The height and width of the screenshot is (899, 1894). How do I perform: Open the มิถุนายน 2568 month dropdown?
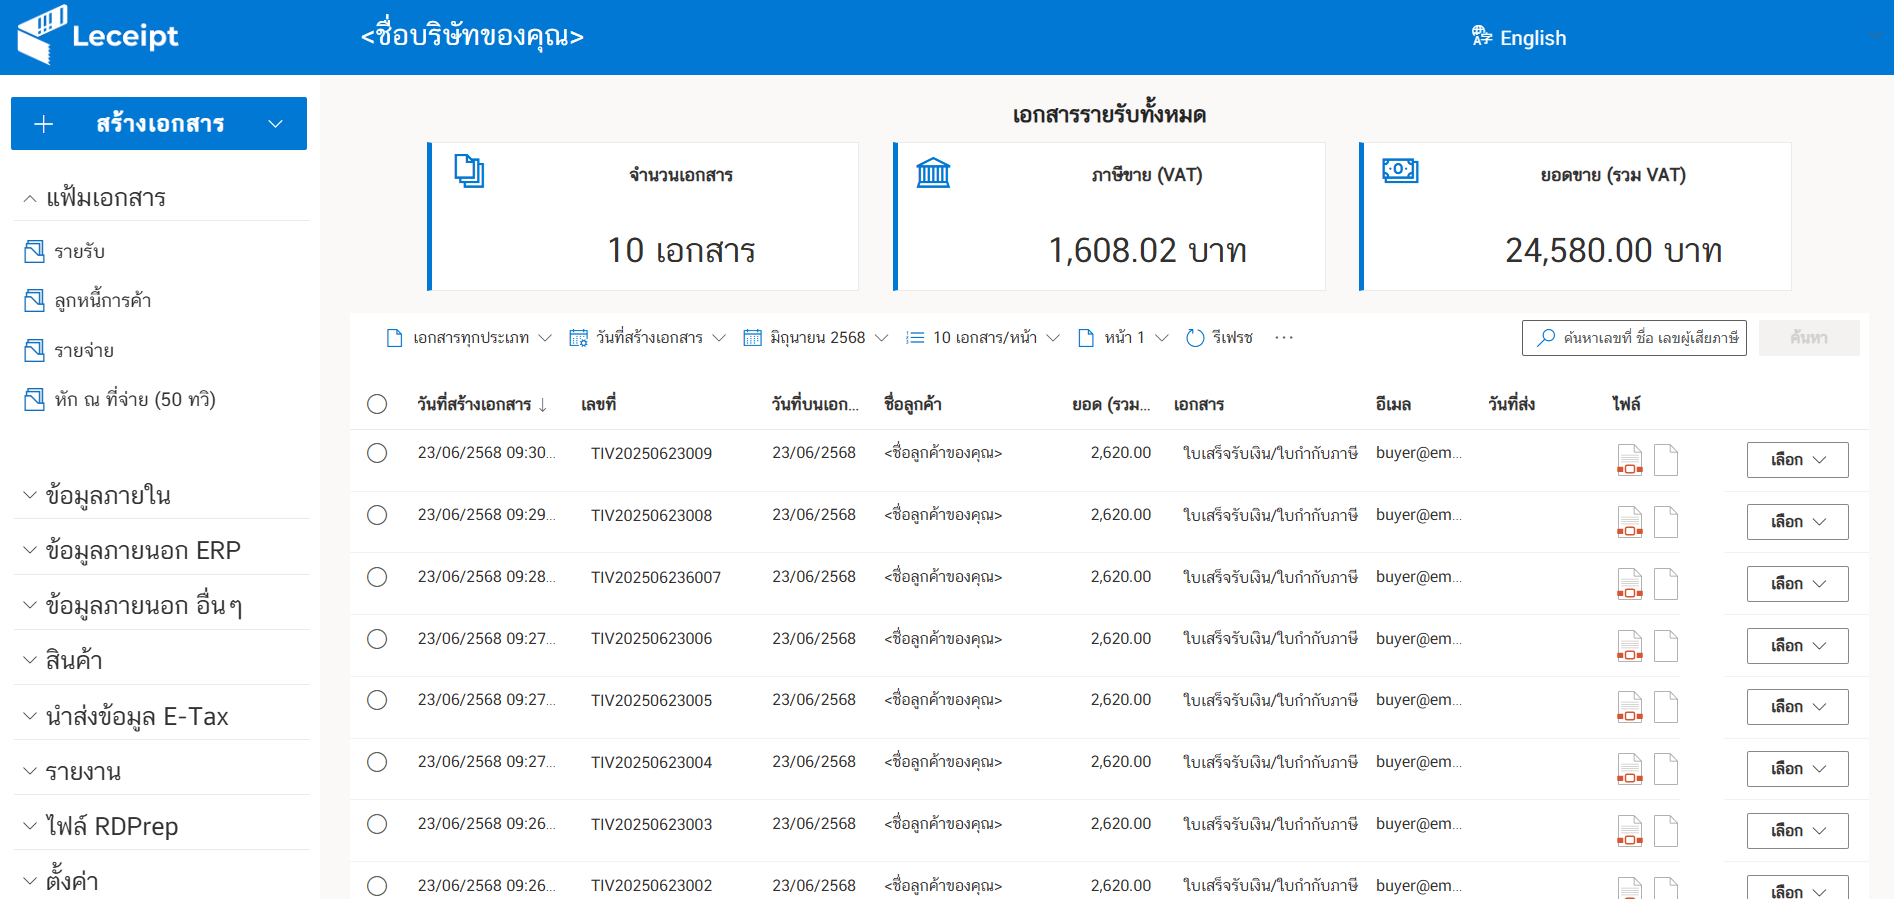click(x=816, y=338)
